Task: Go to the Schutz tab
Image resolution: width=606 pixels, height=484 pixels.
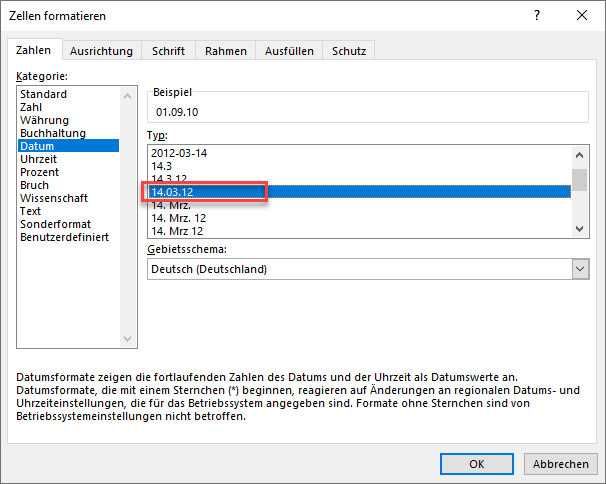Action: 349,51
